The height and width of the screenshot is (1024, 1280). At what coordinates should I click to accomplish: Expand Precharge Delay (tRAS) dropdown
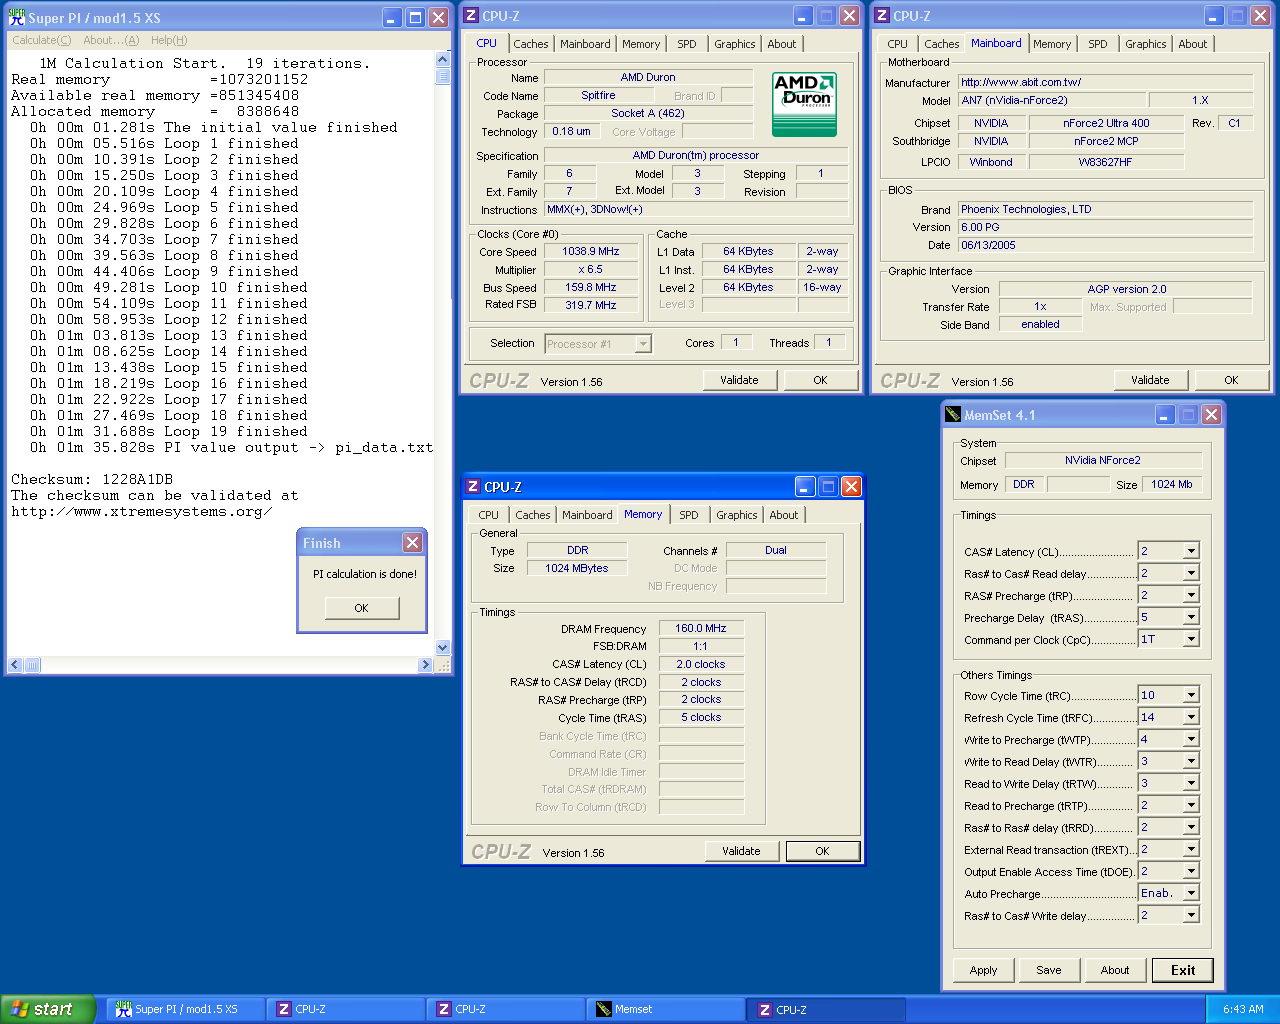[1190, 617]
